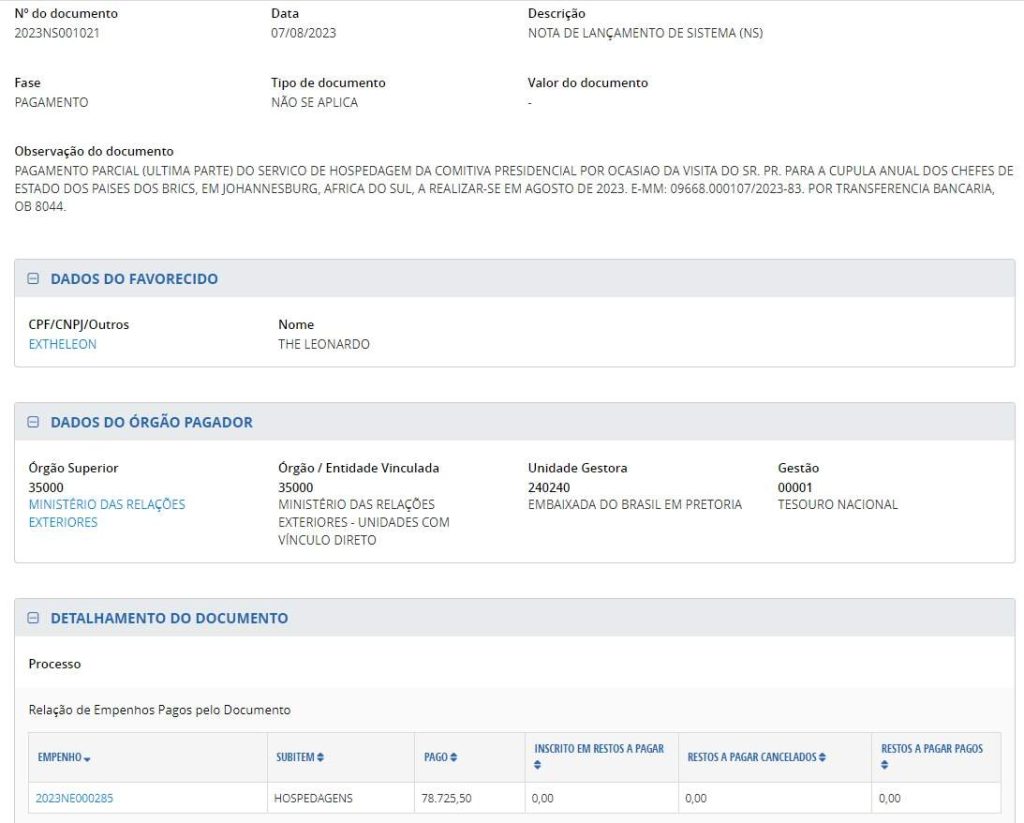Click the document date 07/08/2023
This screenshot has width=1024, height=823.
(303, 33)
